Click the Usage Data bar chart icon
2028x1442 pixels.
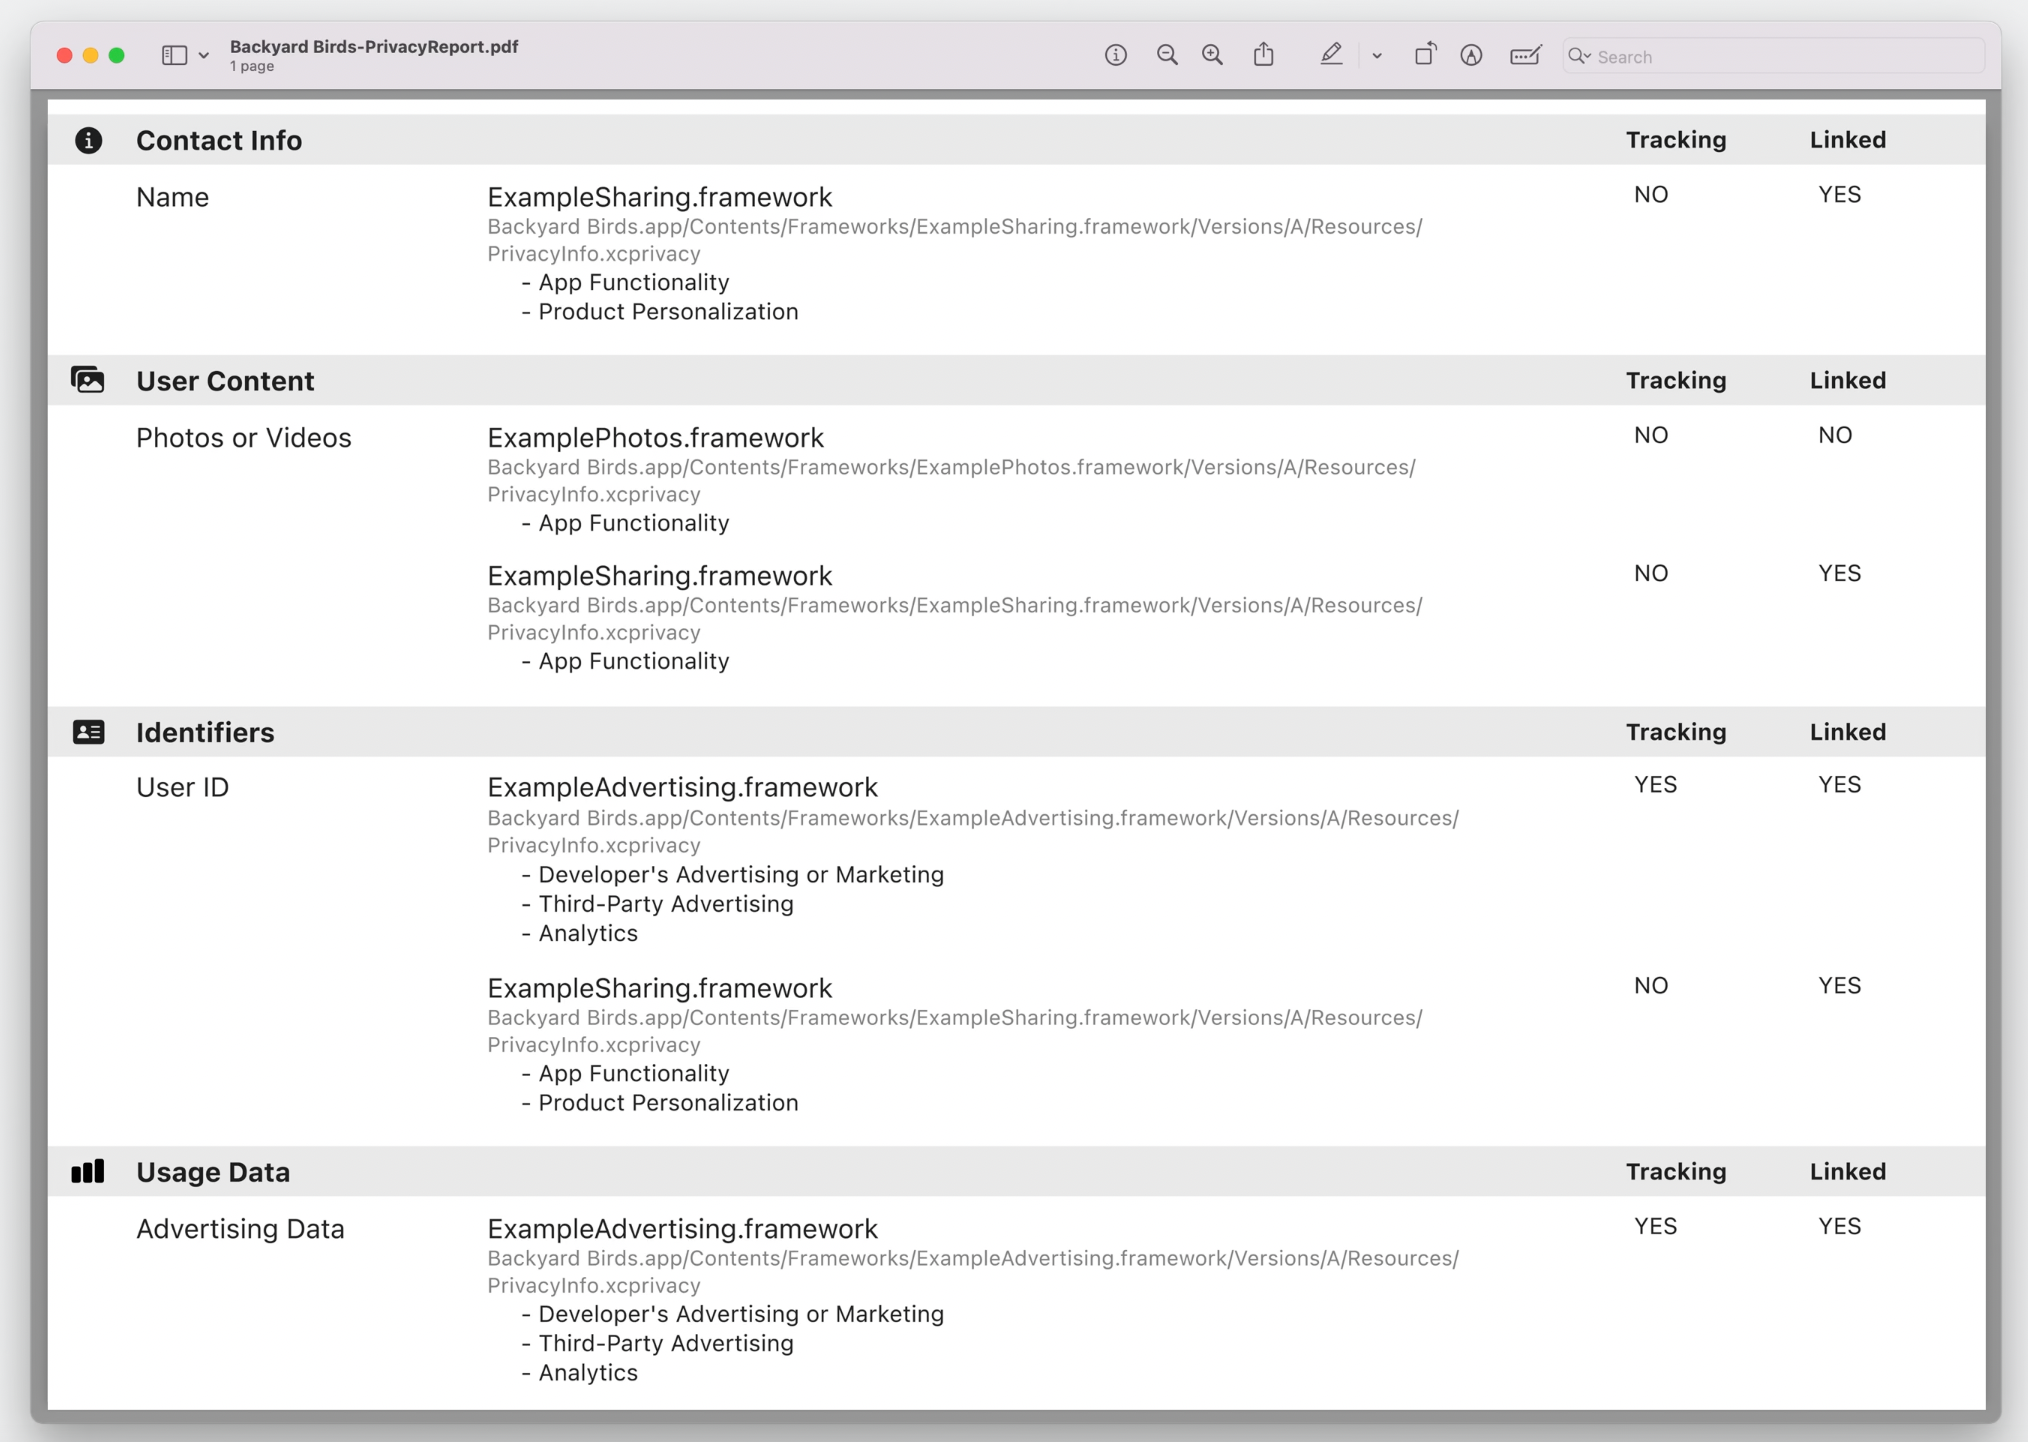pos(88,1172)
